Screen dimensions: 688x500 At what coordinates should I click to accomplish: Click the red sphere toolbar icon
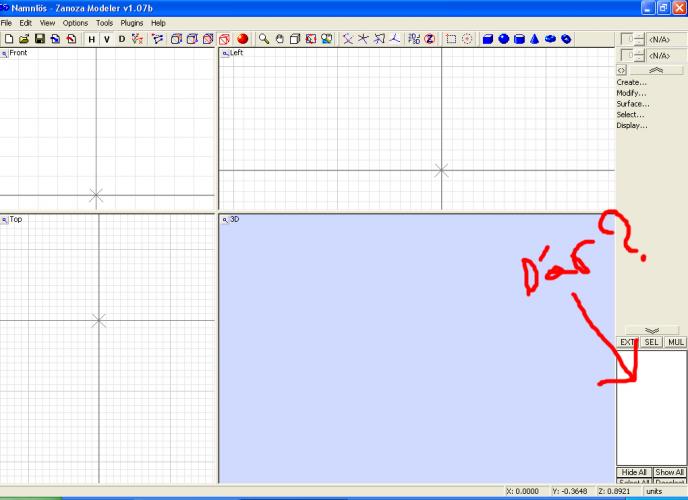(x=242, y=39)
